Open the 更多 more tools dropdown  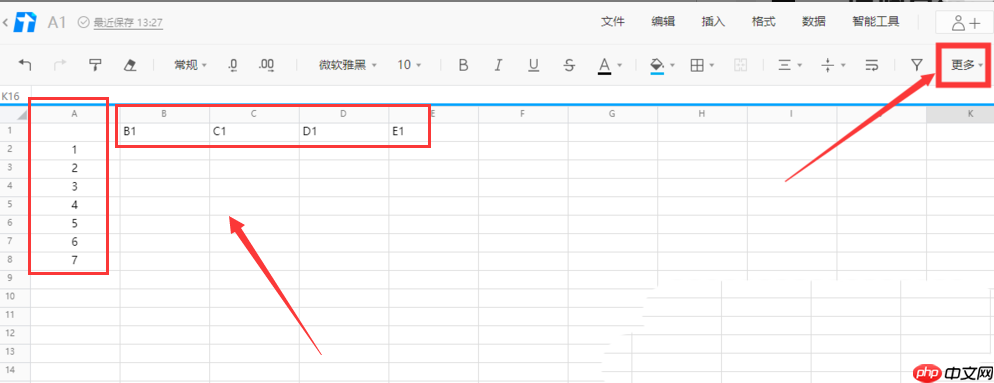967,65
